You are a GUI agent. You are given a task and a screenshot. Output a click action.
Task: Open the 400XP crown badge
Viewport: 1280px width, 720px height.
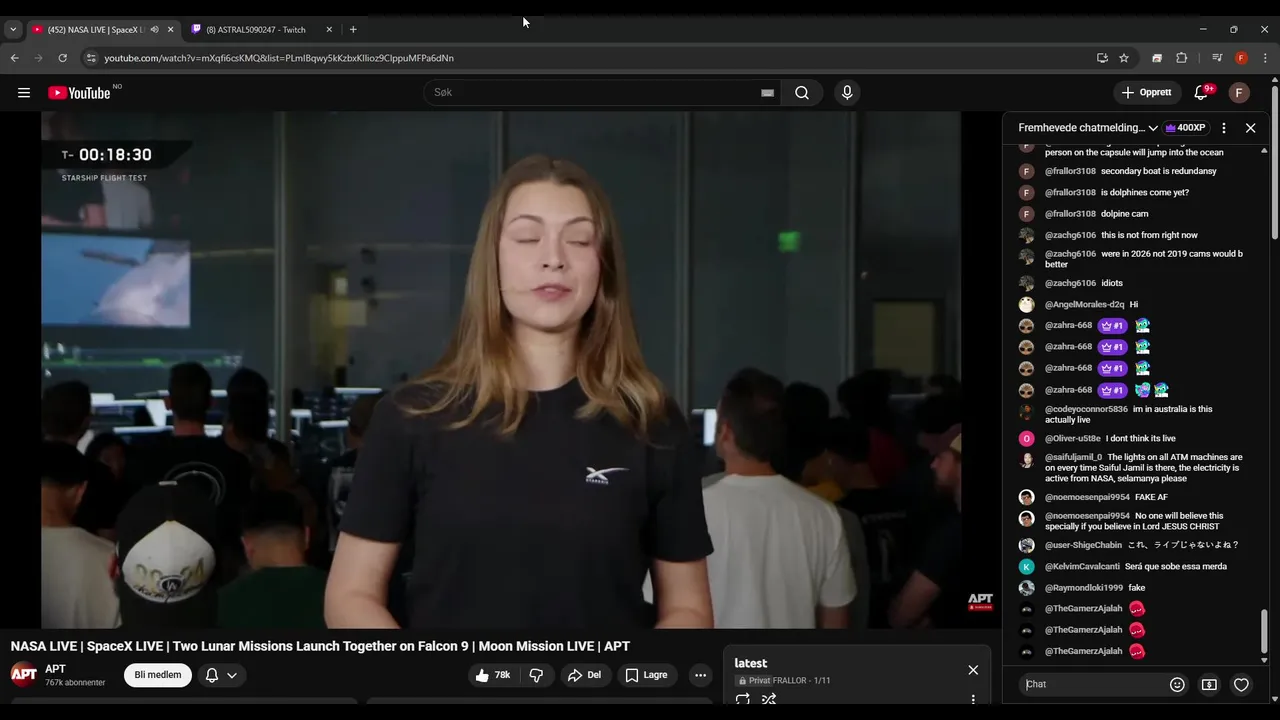1185,128
